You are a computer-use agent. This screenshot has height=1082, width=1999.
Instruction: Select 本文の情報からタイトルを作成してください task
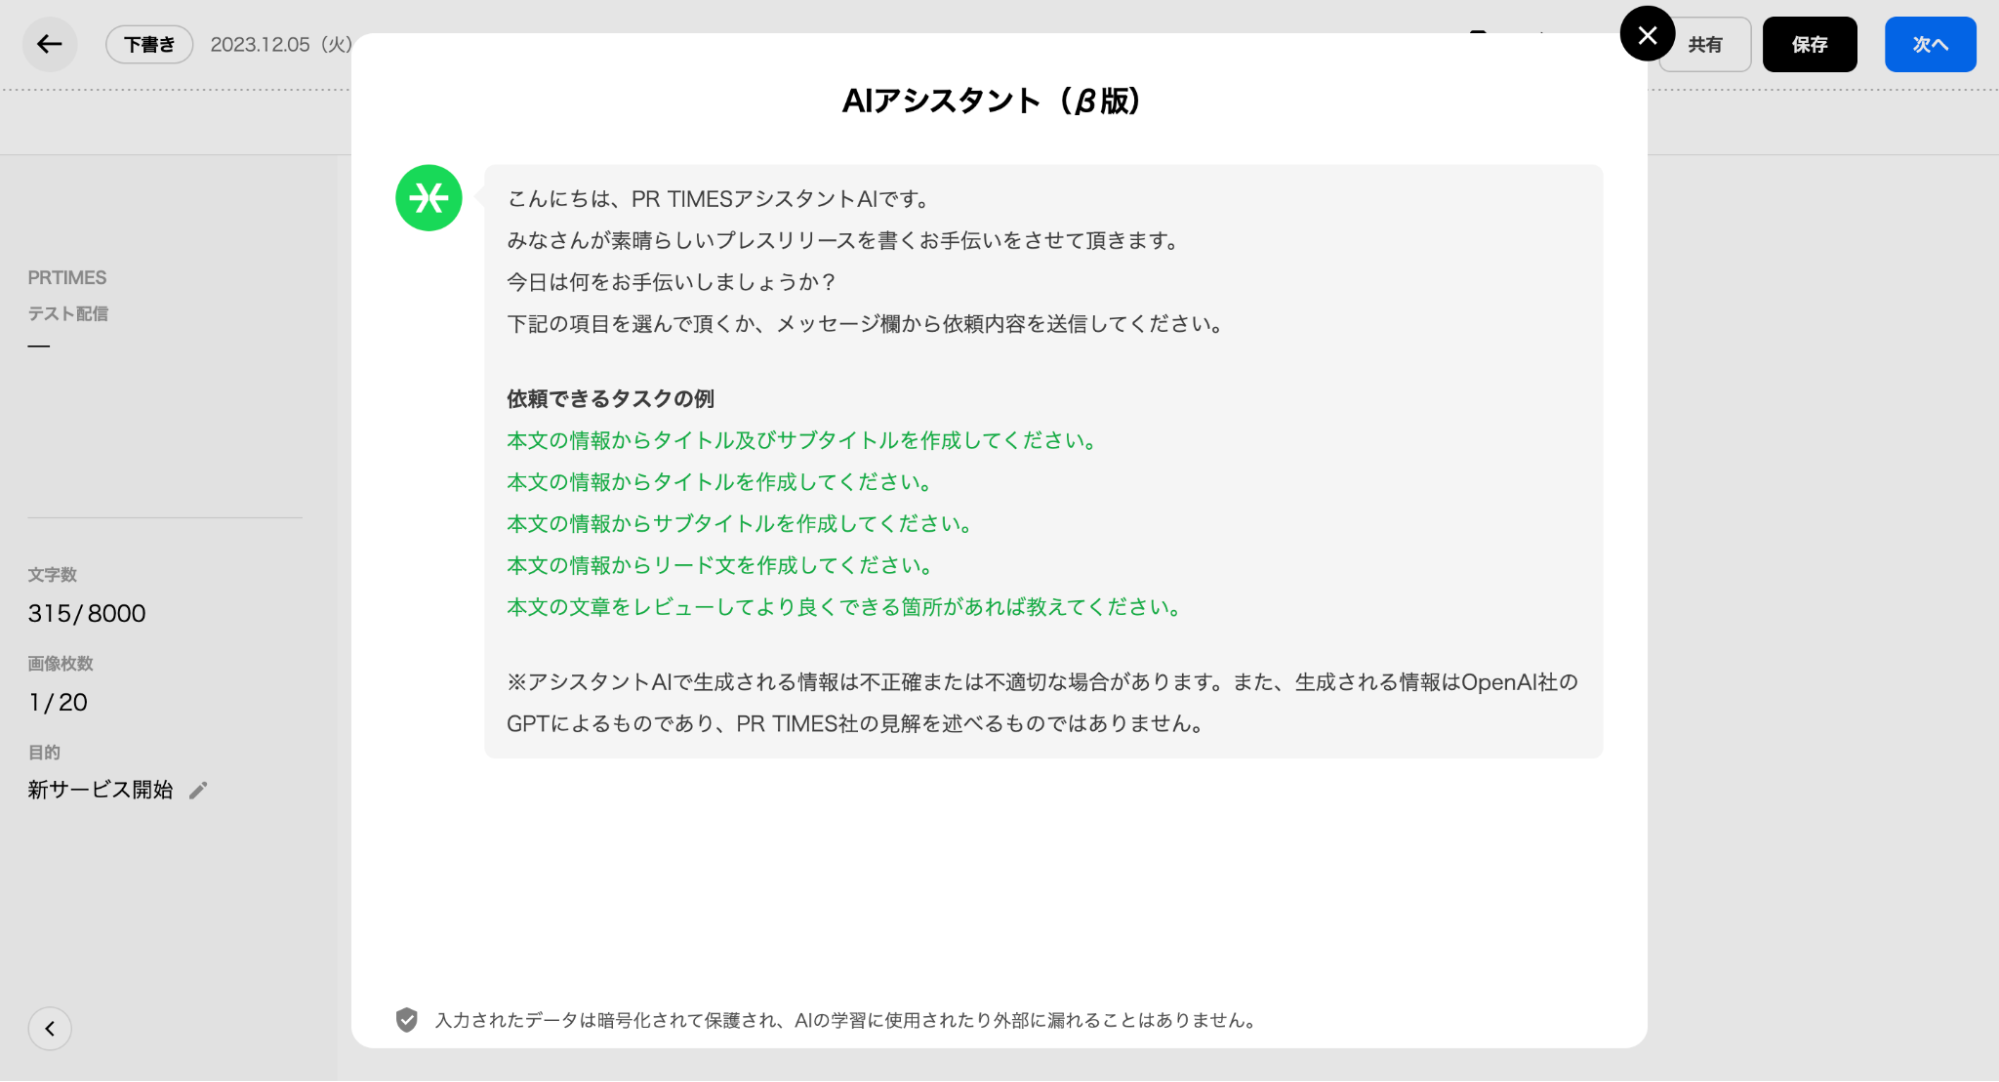coord(719,482)
